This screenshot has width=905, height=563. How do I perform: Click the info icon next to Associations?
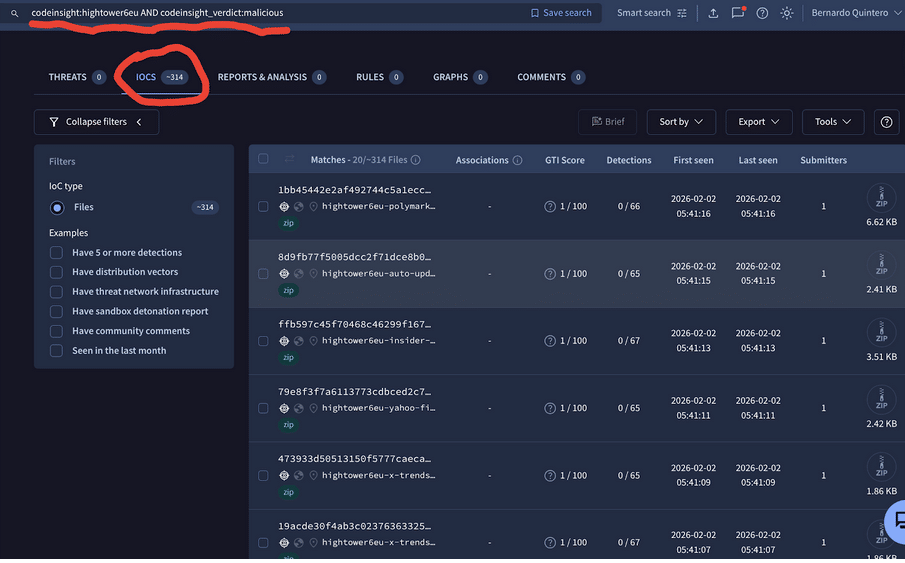click(517, 160)
